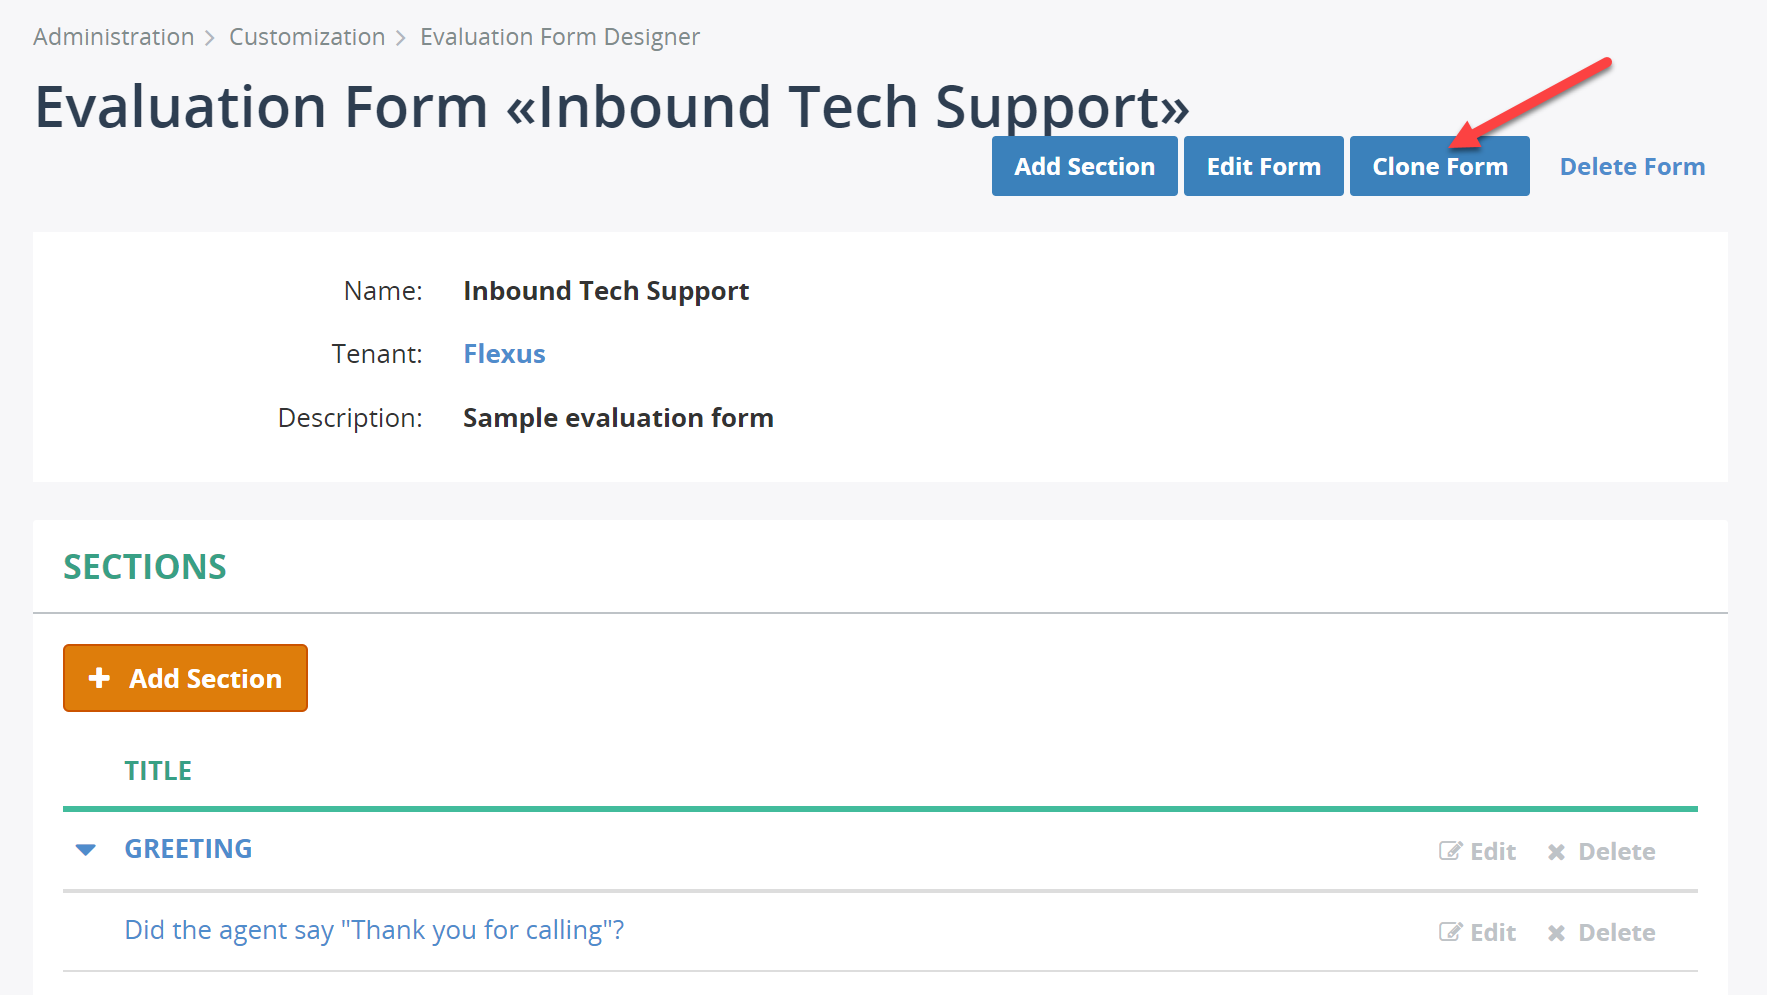This screenshot has width=1767, height=995.
Task: Click the orange Add Section button
Action: 185,678
